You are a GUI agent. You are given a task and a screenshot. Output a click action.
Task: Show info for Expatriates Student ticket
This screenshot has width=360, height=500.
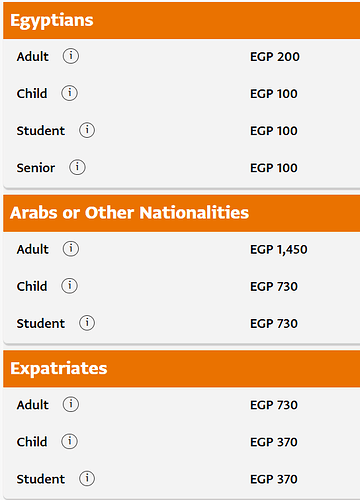click(87, 478)
